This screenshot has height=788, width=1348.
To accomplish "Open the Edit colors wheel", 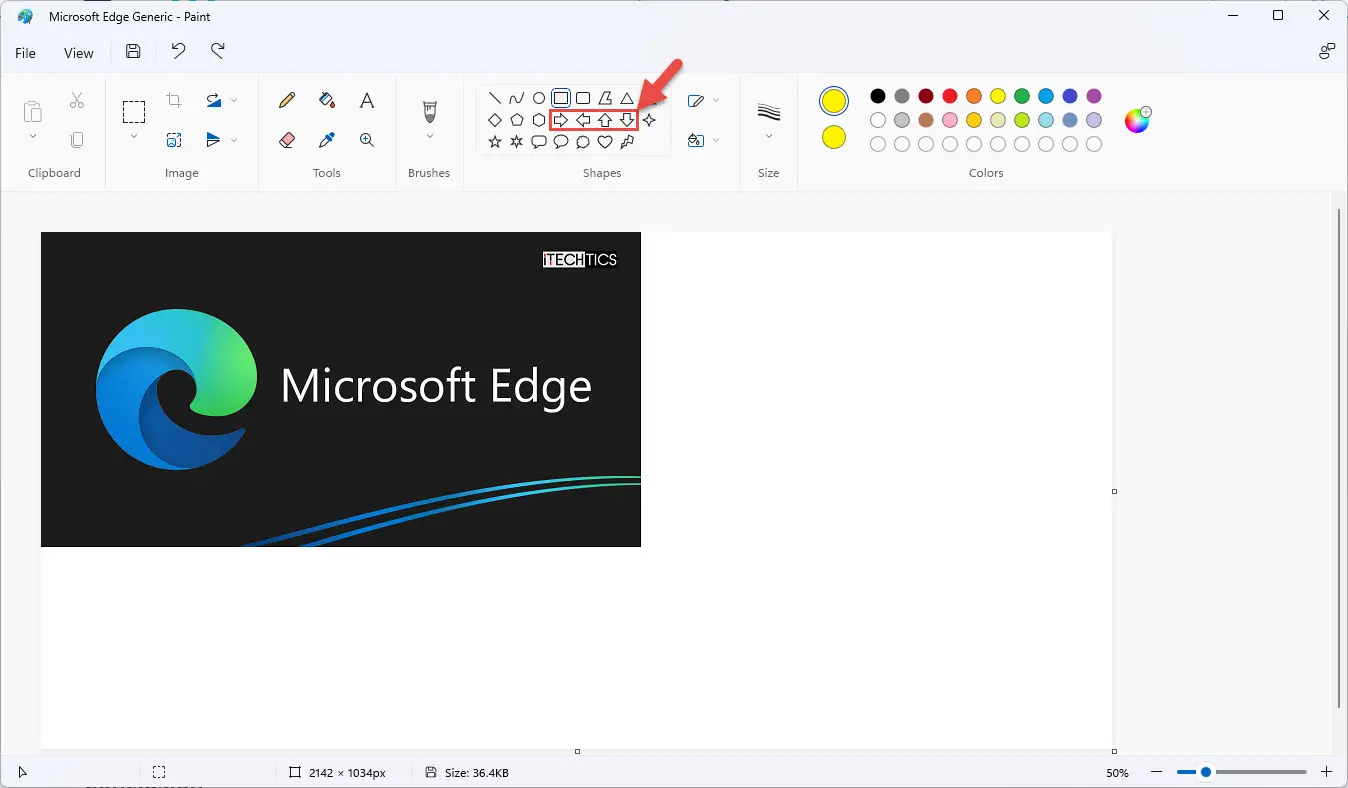I will click(x=1138, y=120).
